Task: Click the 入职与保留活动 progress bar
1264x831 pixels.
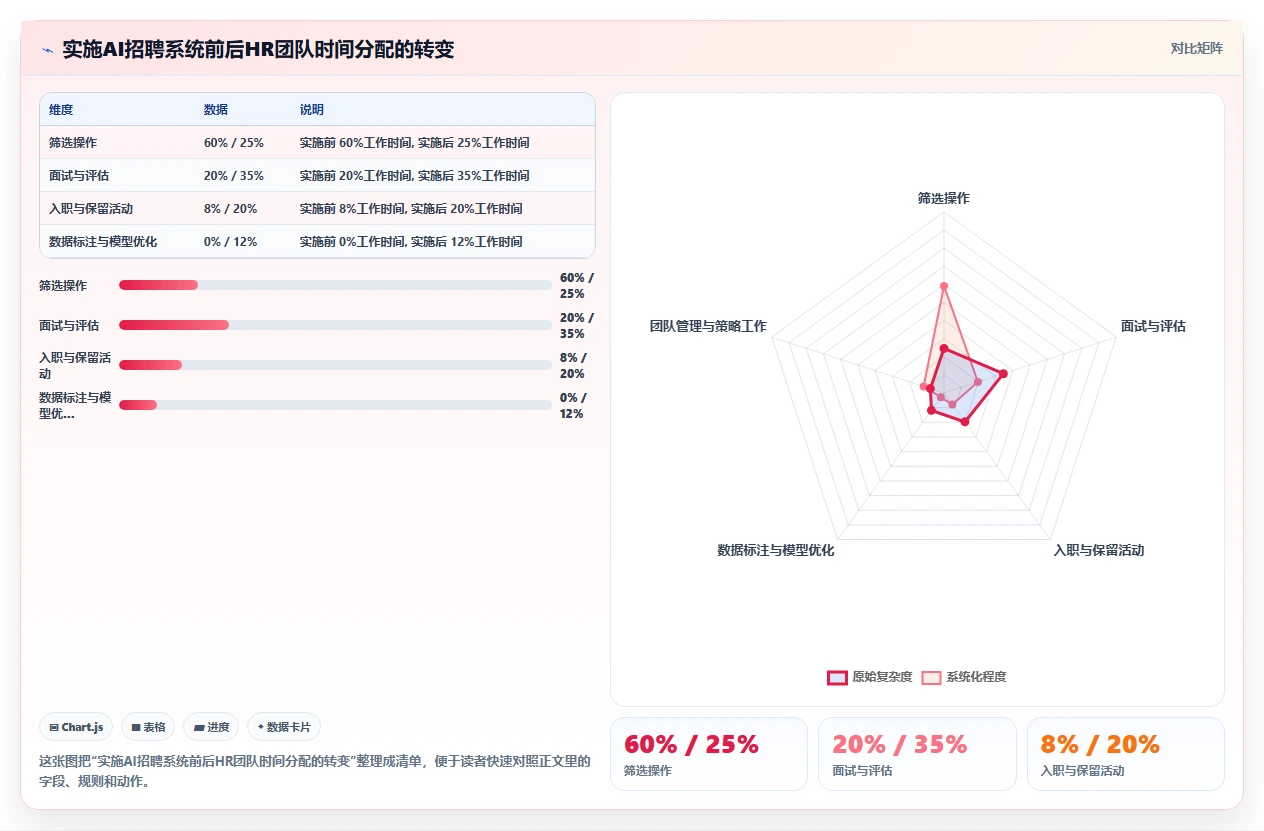Action: [335, 365]
